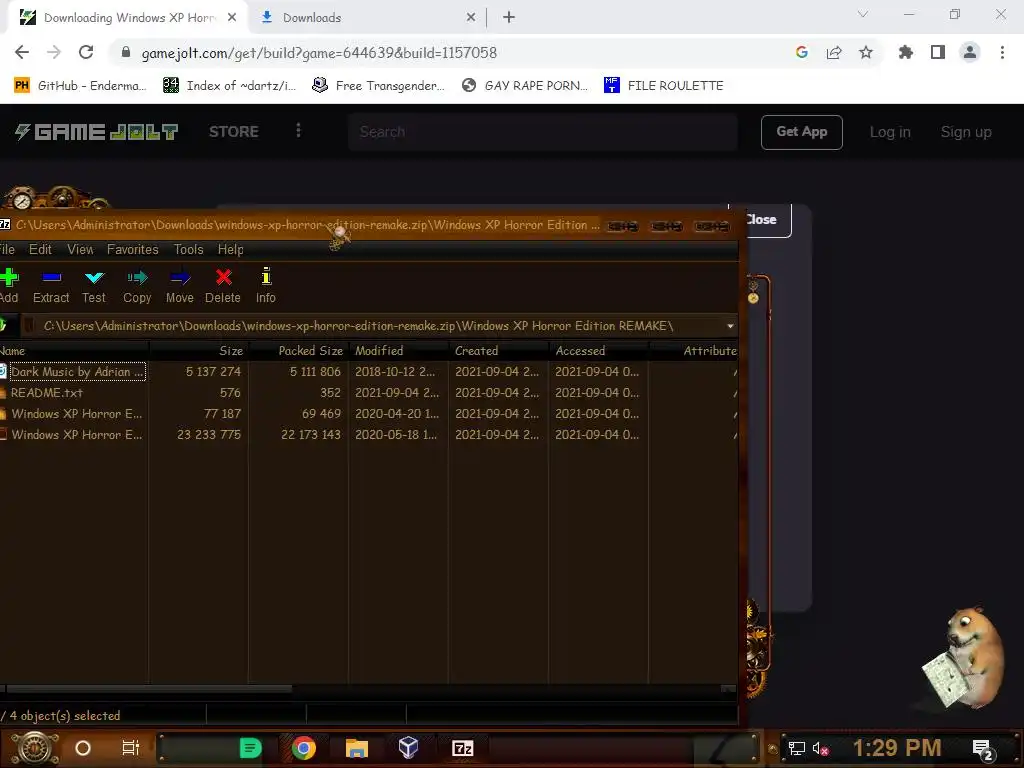Expand the 7-Zip path dropdown arrow
Image resolution: width=1024 pixels, height=768 pixels.
coord(730,326)
